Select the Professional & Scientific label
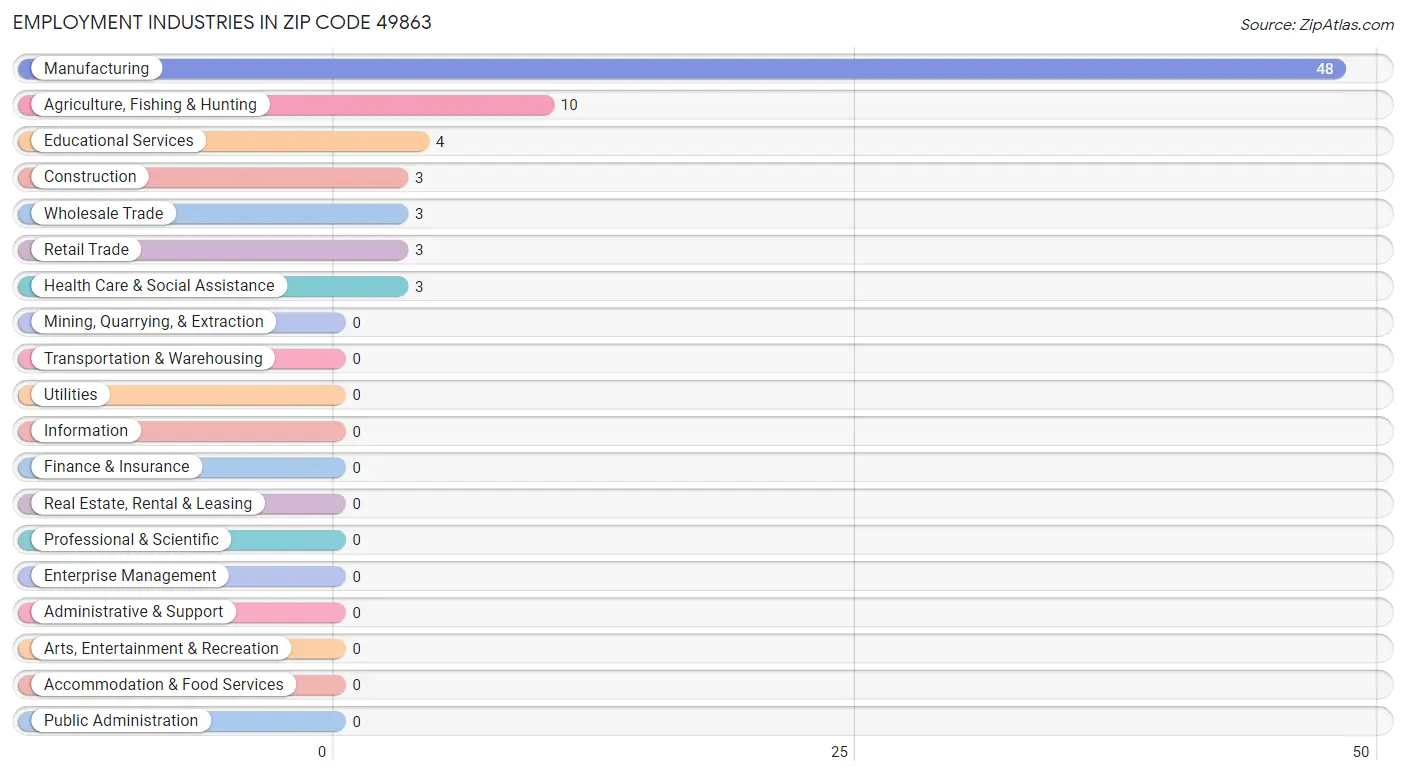Viewport: 1406px width, 776px height. coord(131,539)
